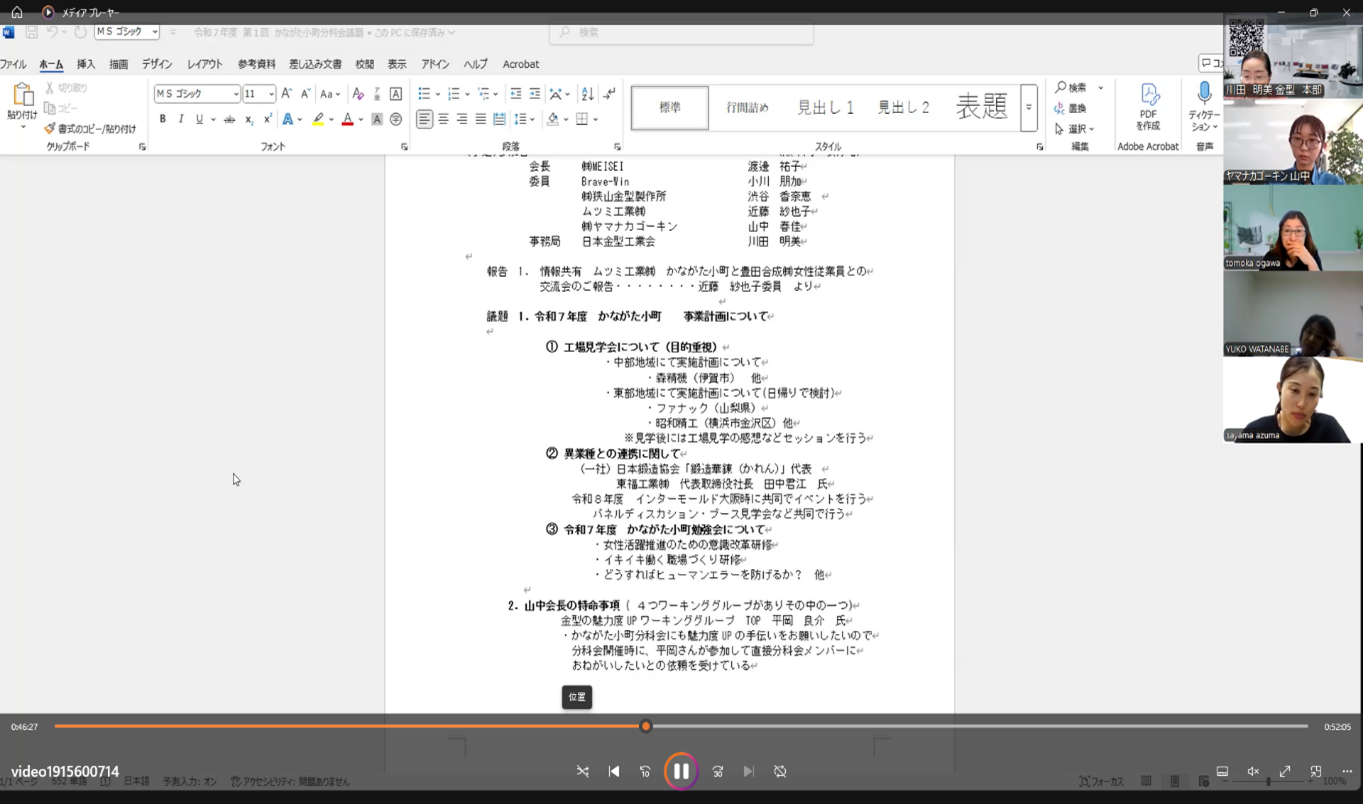1363x804 pixels.
Task: Open the MS ゴシック font dropdown
Action: click(238, 92)
